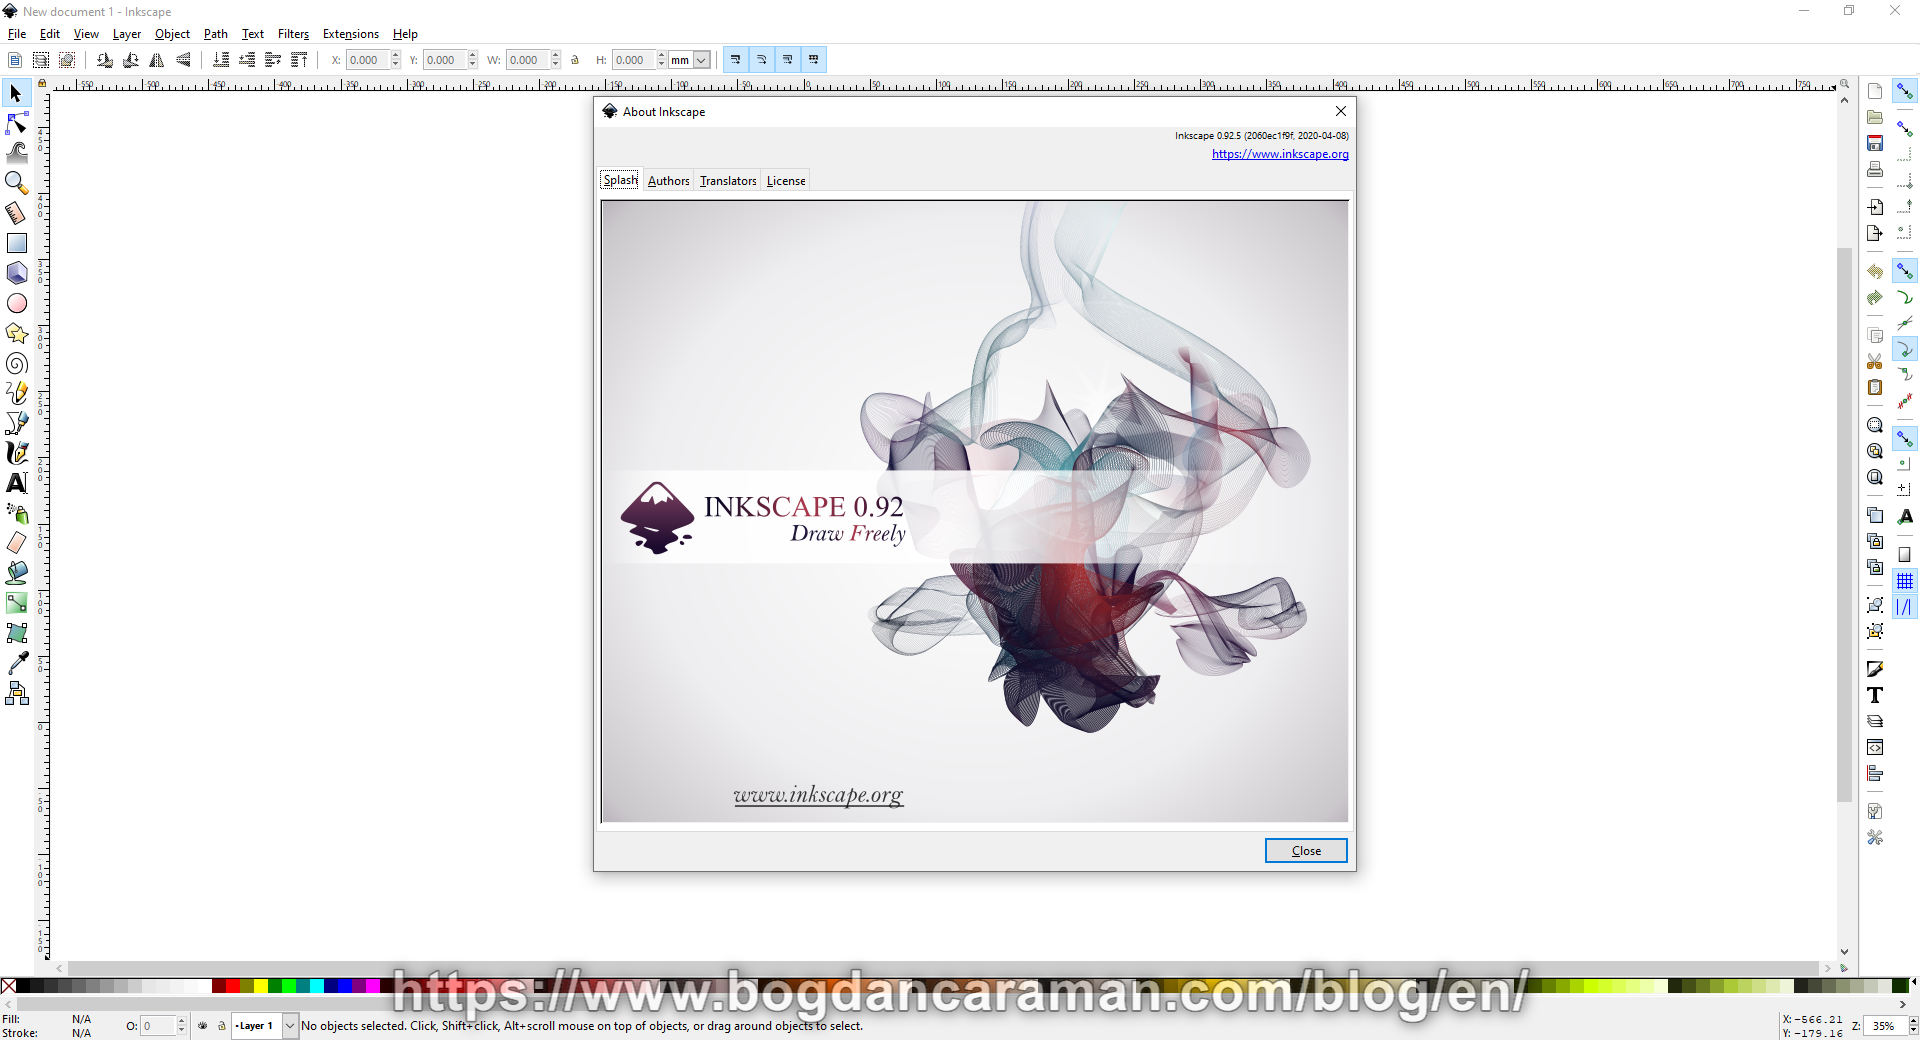Viewport: 1920px width, 1040px height.
Task: Toggle current layer lock icon
Action: pos(222,1025)
